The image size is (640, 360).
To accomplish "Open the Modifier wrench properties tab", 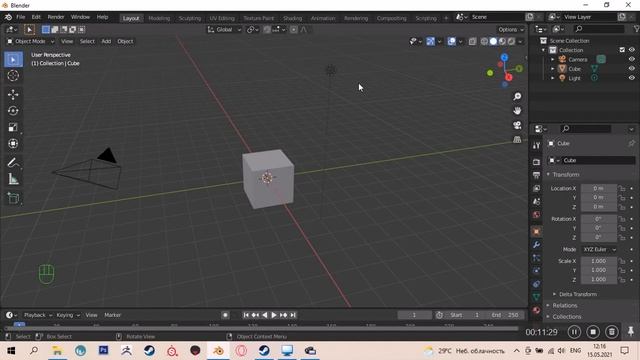I will point(536,244).
